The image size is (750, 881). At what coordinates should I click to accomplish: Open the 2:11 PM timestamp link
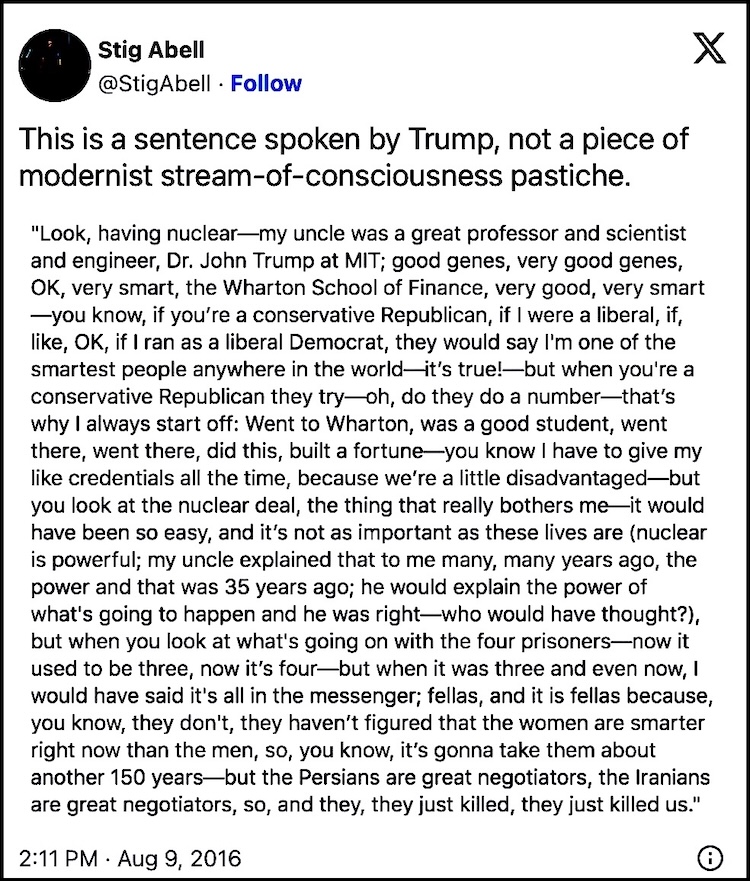coord(58,858)
